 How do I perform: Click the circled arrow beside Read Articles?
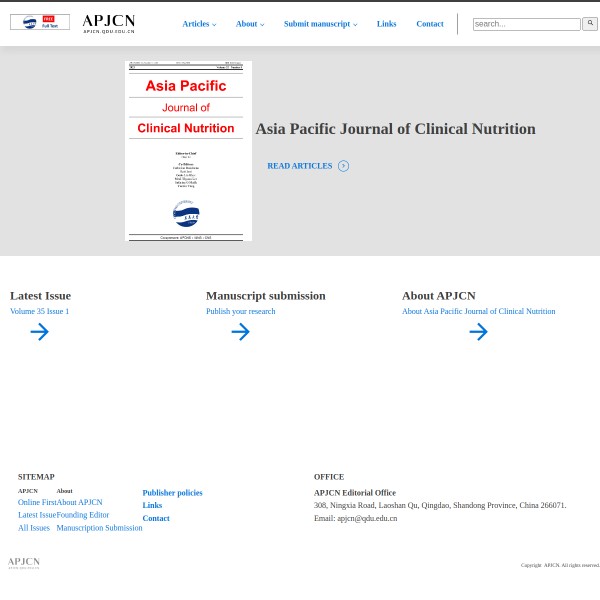tap(343, 166)
